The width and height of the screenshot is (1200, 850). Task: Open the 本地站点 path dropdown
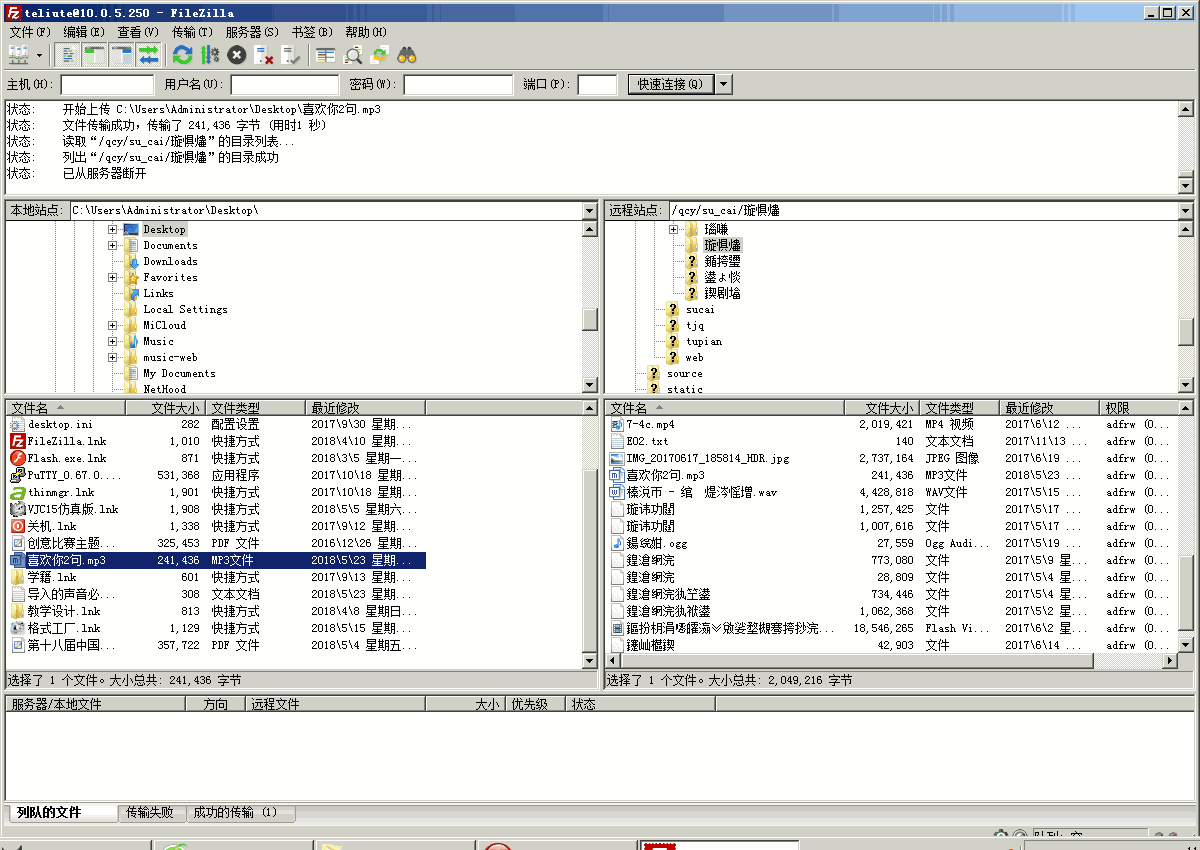point(590,211)
